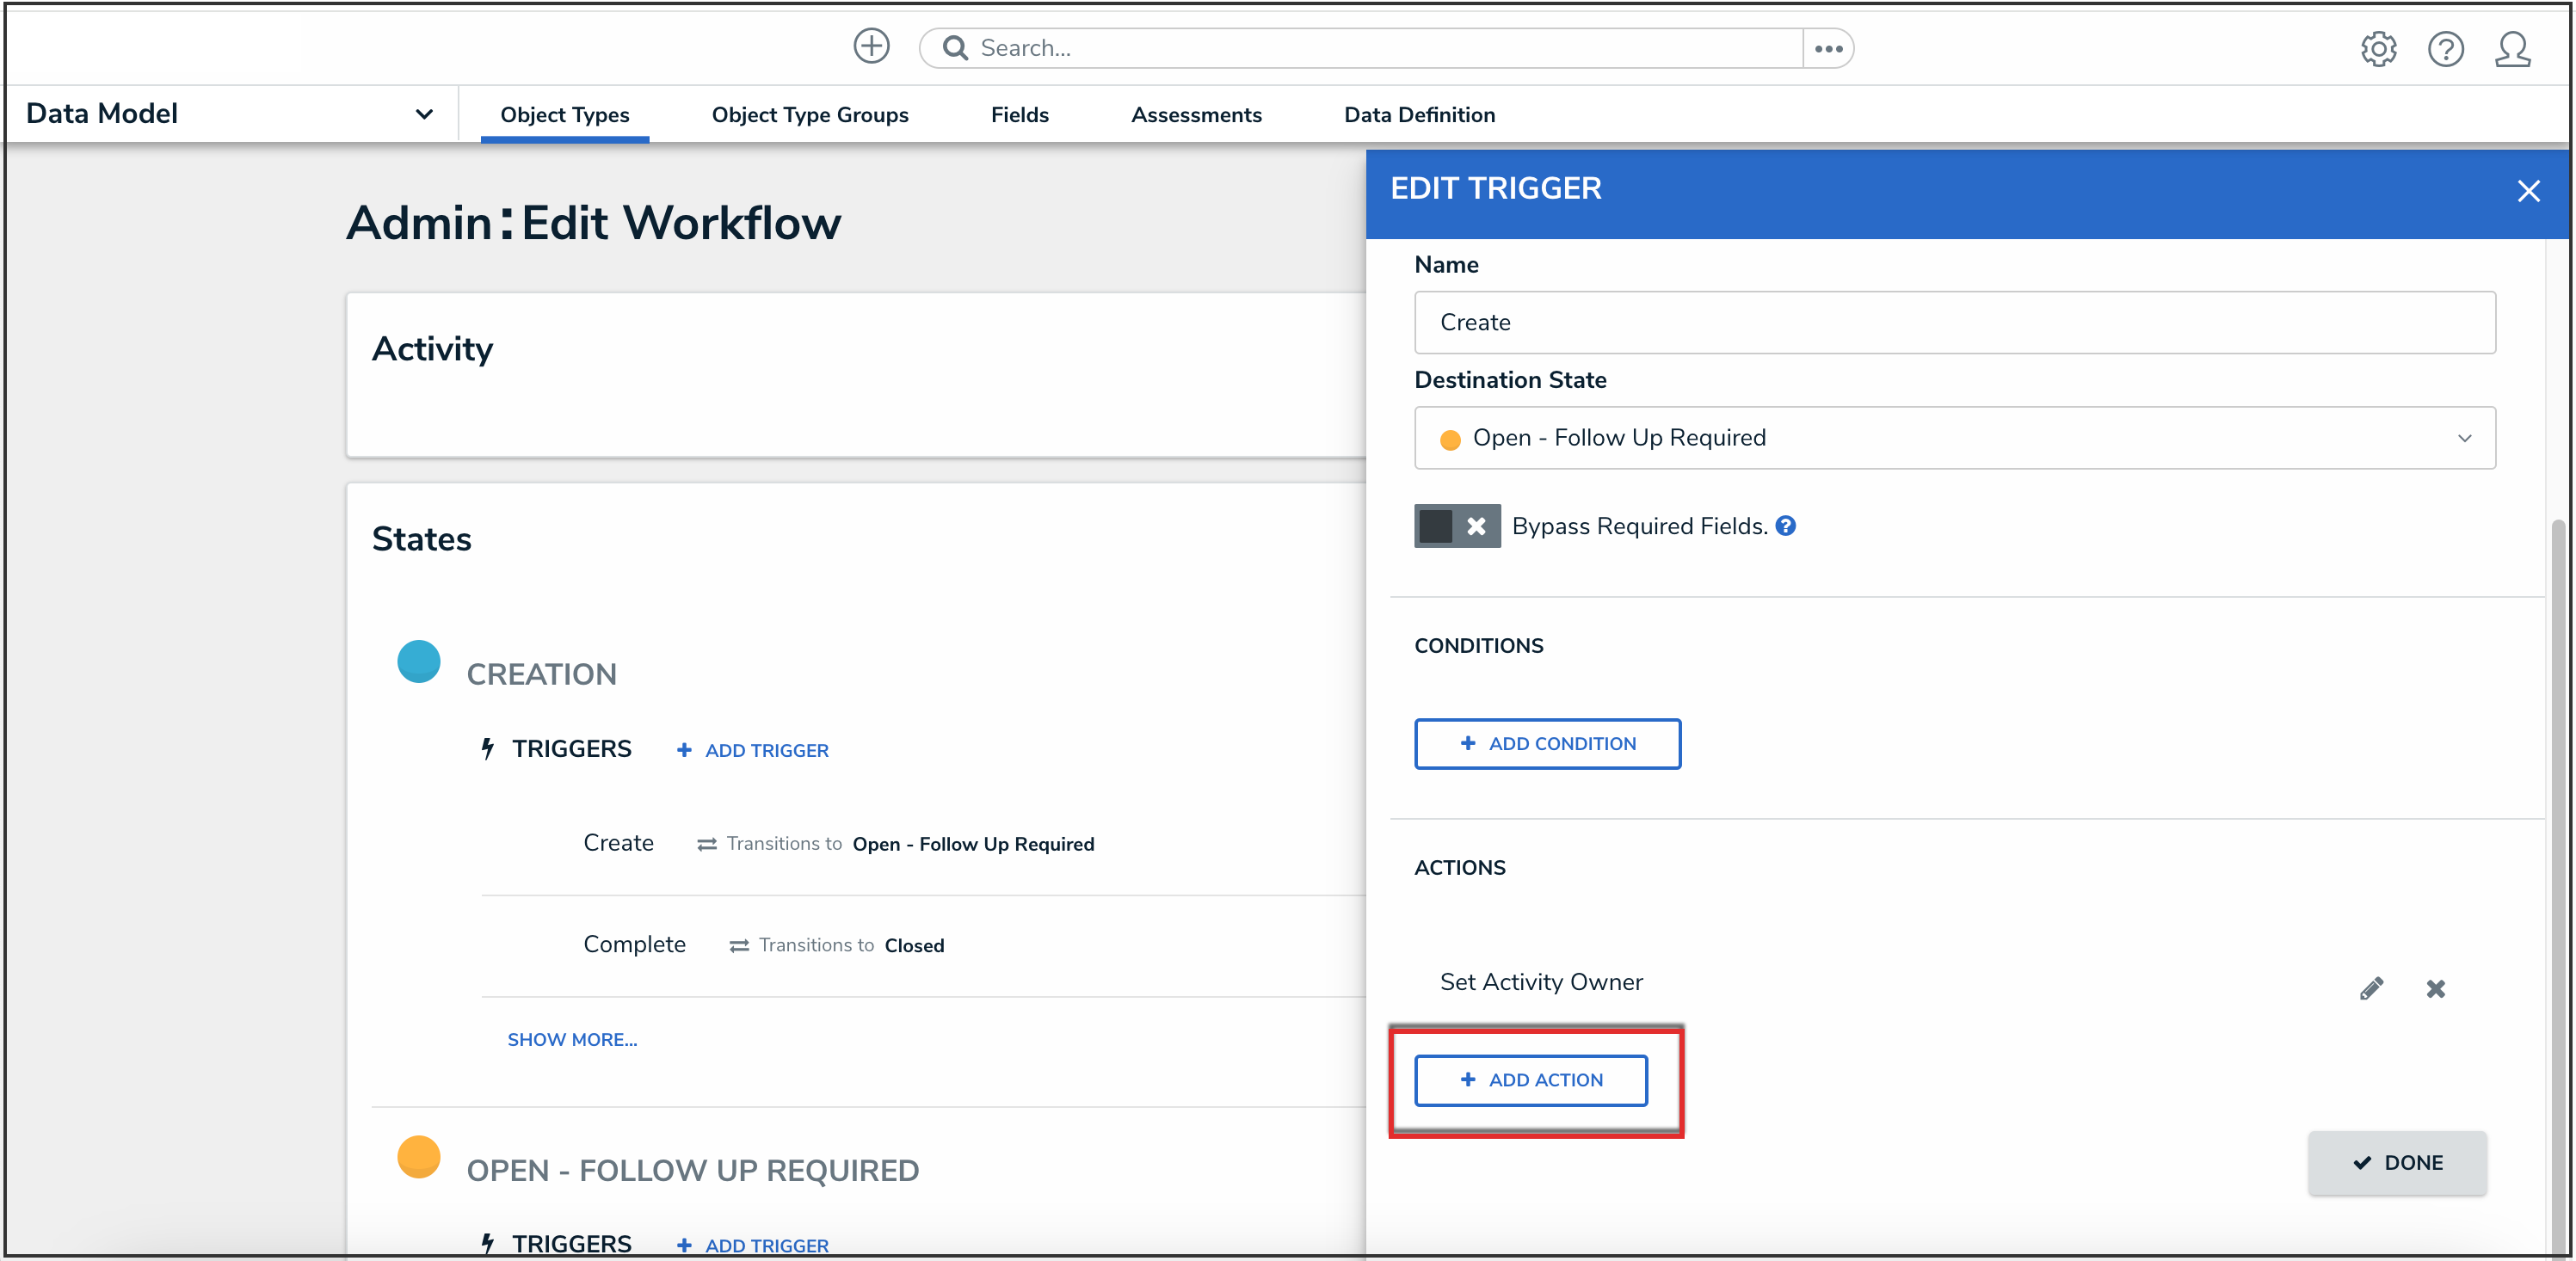The image size is (2576, 1261).
Task: Close the Edit Trigger panel
Action: tap(2527, 191)
